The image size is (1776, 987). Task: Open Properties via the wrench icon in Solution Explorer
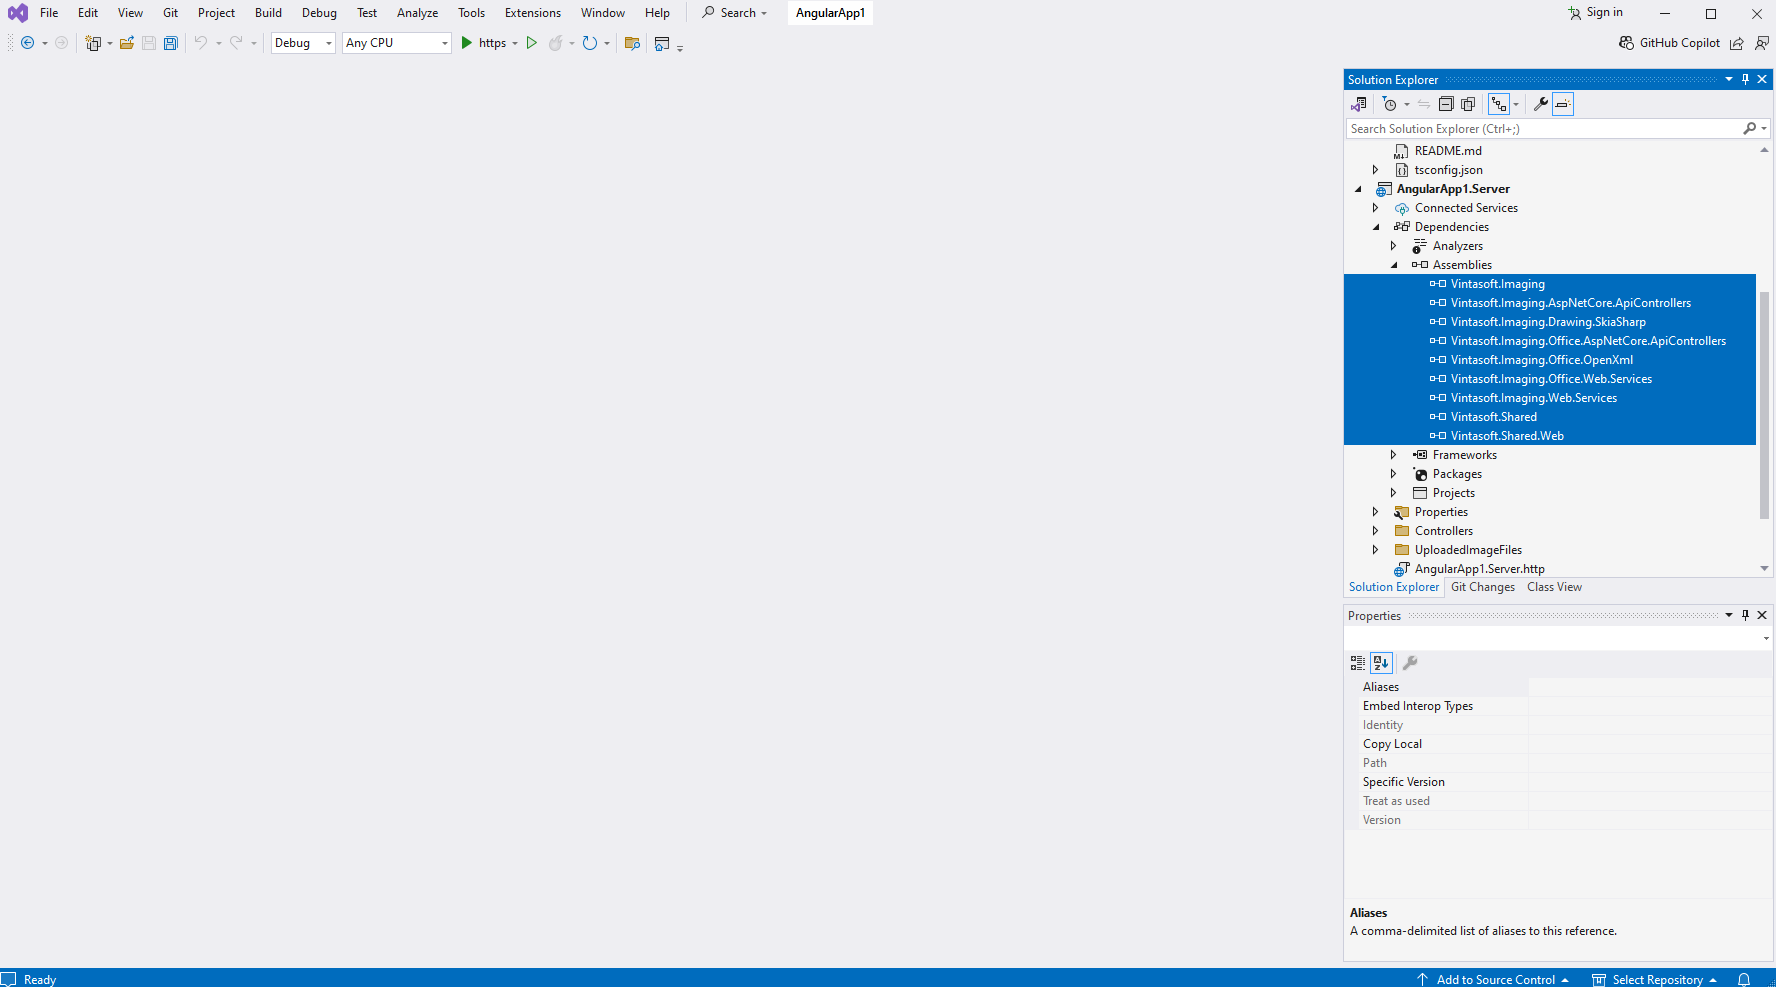tap(1541, 104)
